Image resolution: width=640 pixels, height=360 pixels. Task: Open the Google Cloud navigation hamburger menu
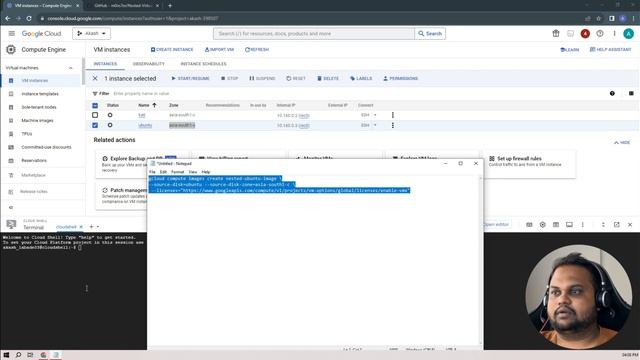11,33
